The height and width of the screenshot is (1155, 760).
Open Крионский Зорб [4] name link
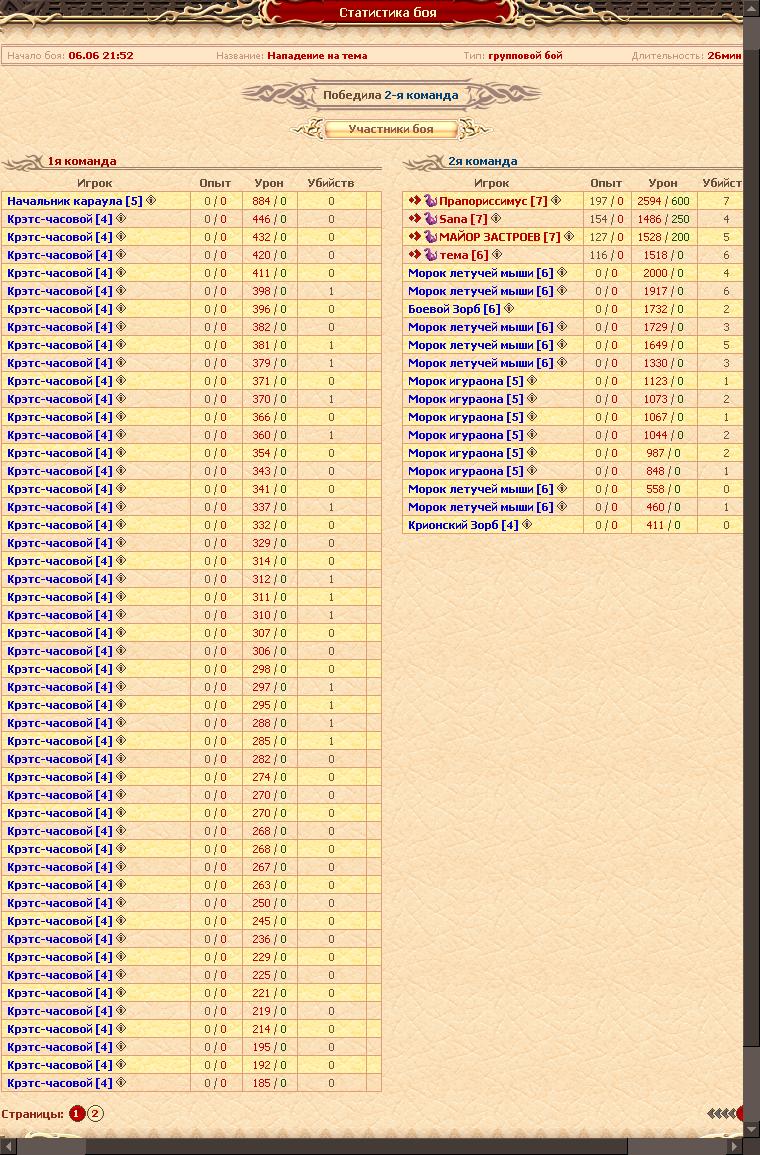[x=463, y=525]
